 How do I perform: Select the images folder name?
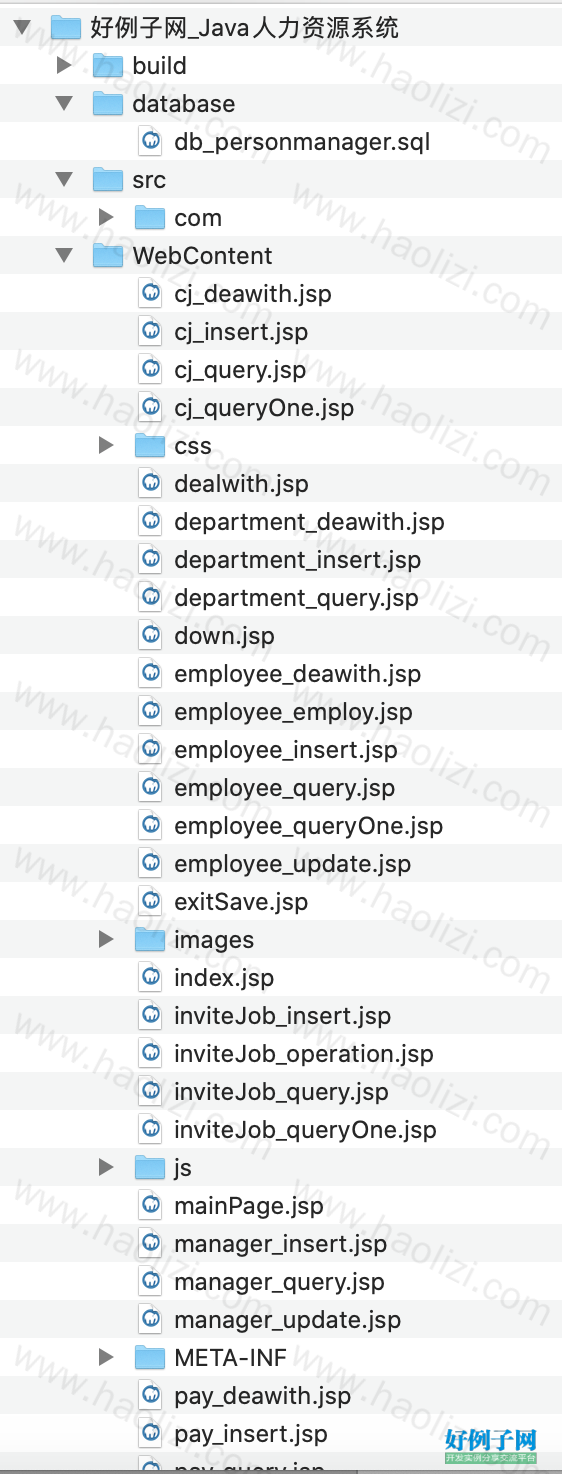[x=214, y=941]
